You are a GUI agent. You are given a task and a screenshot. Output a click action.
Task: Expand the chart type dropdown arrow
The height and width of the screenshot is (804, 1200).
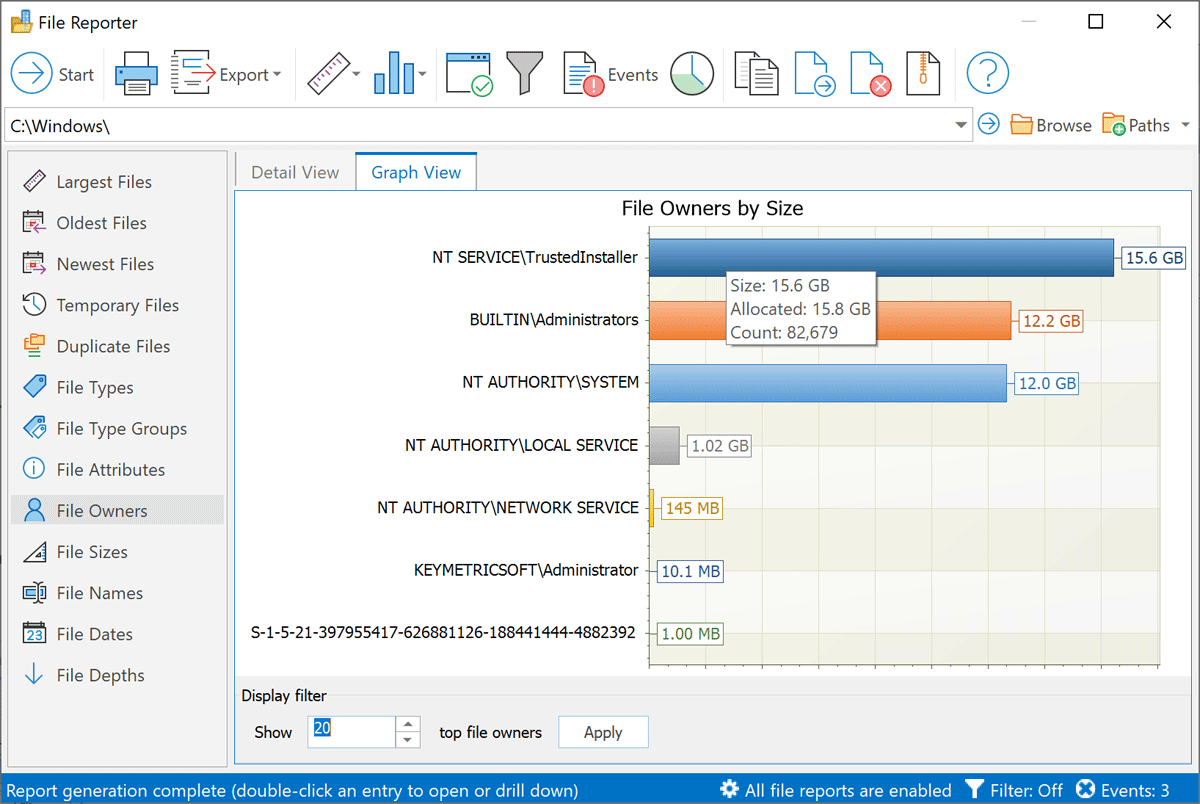tap(423, 74)
